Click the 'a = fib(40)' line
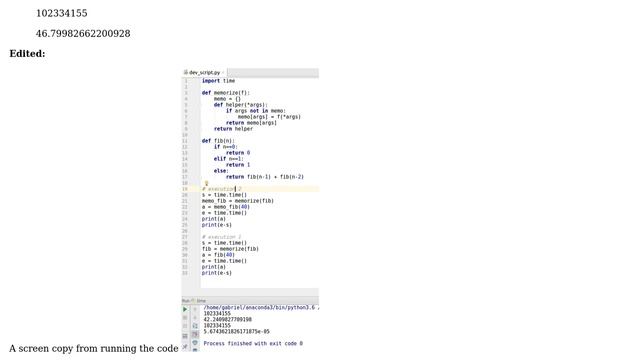640x360 pixels. 218,255
